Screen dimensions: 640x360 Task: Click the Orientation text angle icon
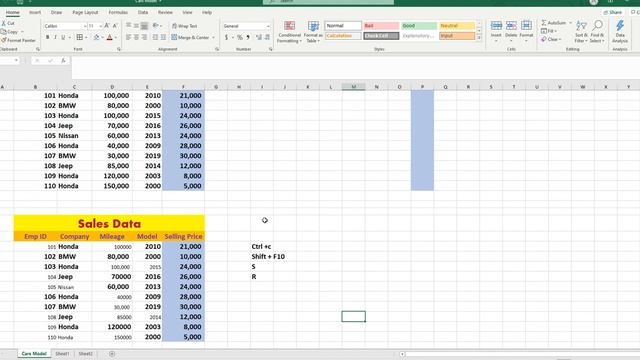coord(156,26)
